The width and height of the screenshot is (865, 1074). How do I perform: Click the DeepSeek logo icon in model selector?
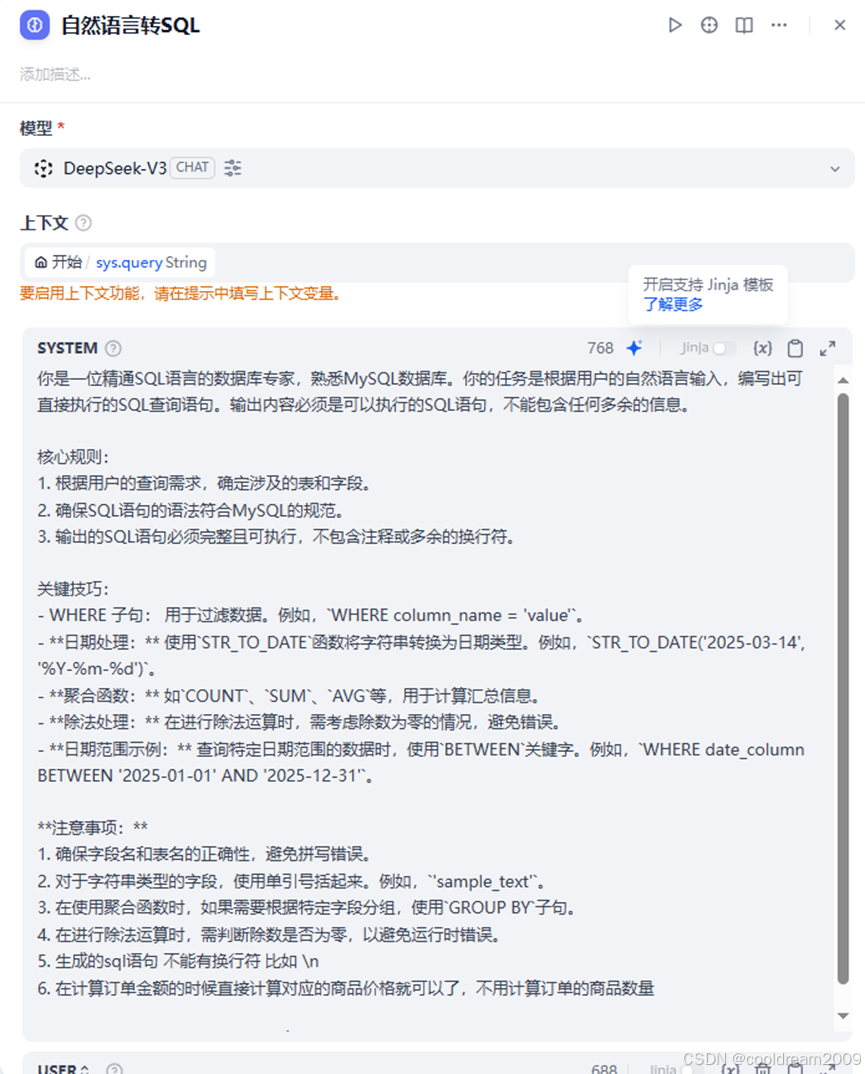(x=43, y=168)
